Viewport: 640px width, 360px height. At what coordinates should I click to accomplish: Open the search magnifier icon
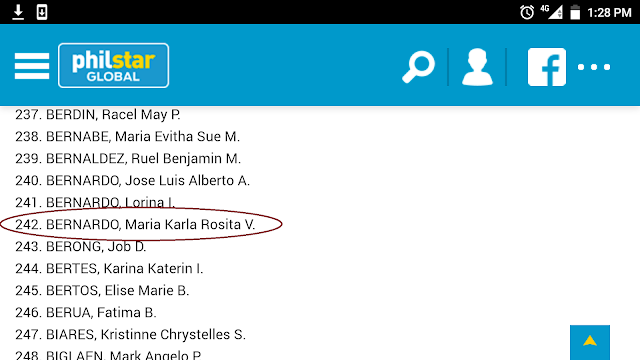pos(419,67)
